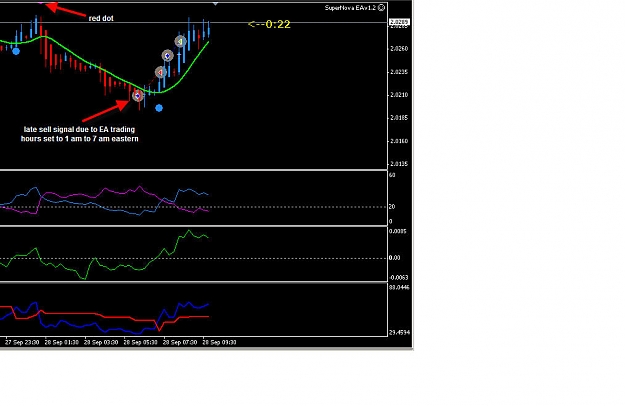Screen dimensions: 625x406
Task: Click the -0.0063 scale value
Action: coord(399,277)
